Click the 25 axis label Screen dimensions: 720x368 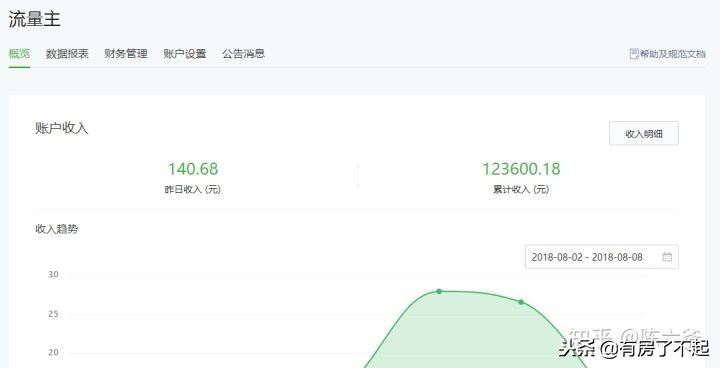coord(53,314)
